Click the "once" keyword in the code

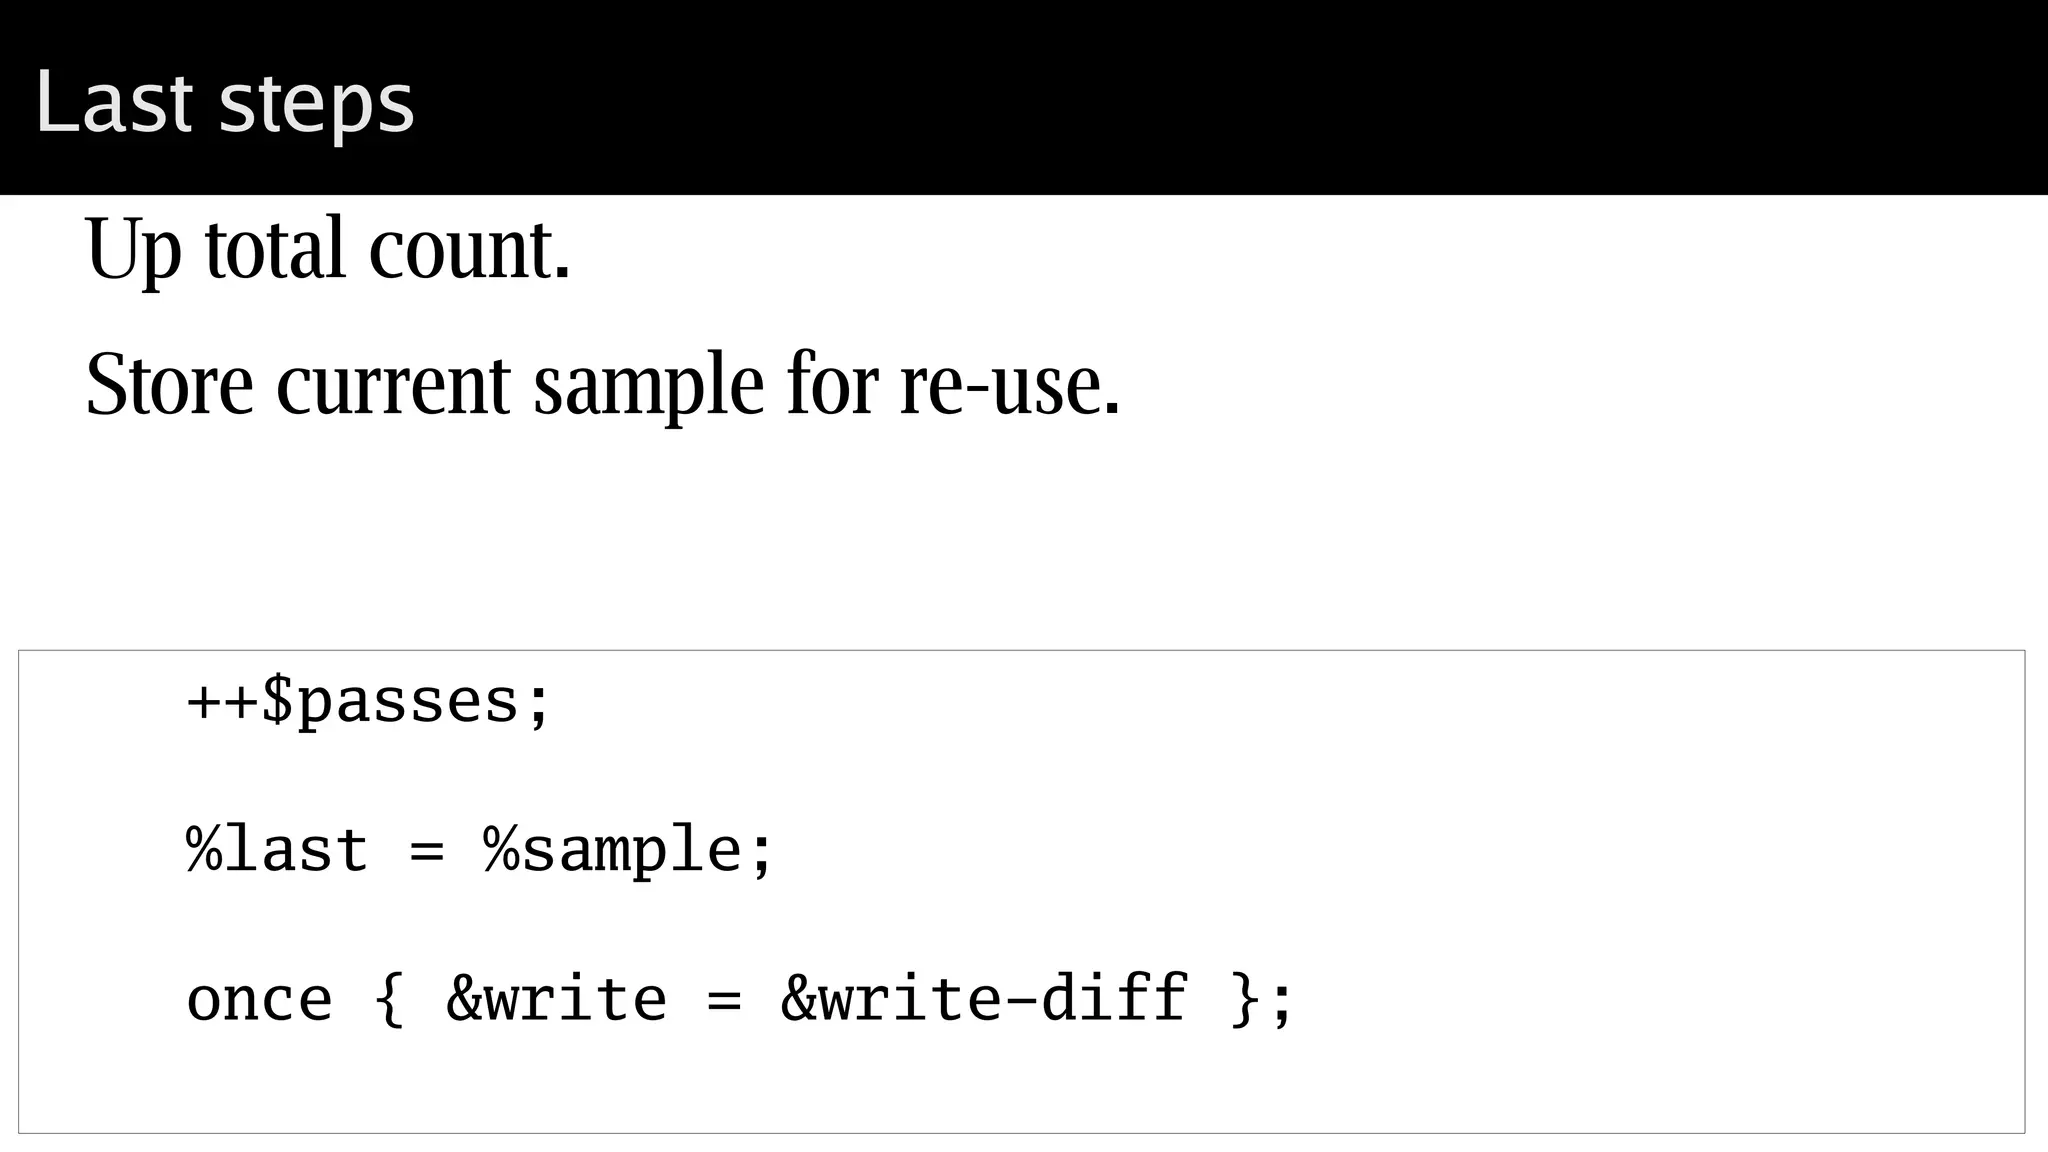pyautogui.click(x=259, y=999)
